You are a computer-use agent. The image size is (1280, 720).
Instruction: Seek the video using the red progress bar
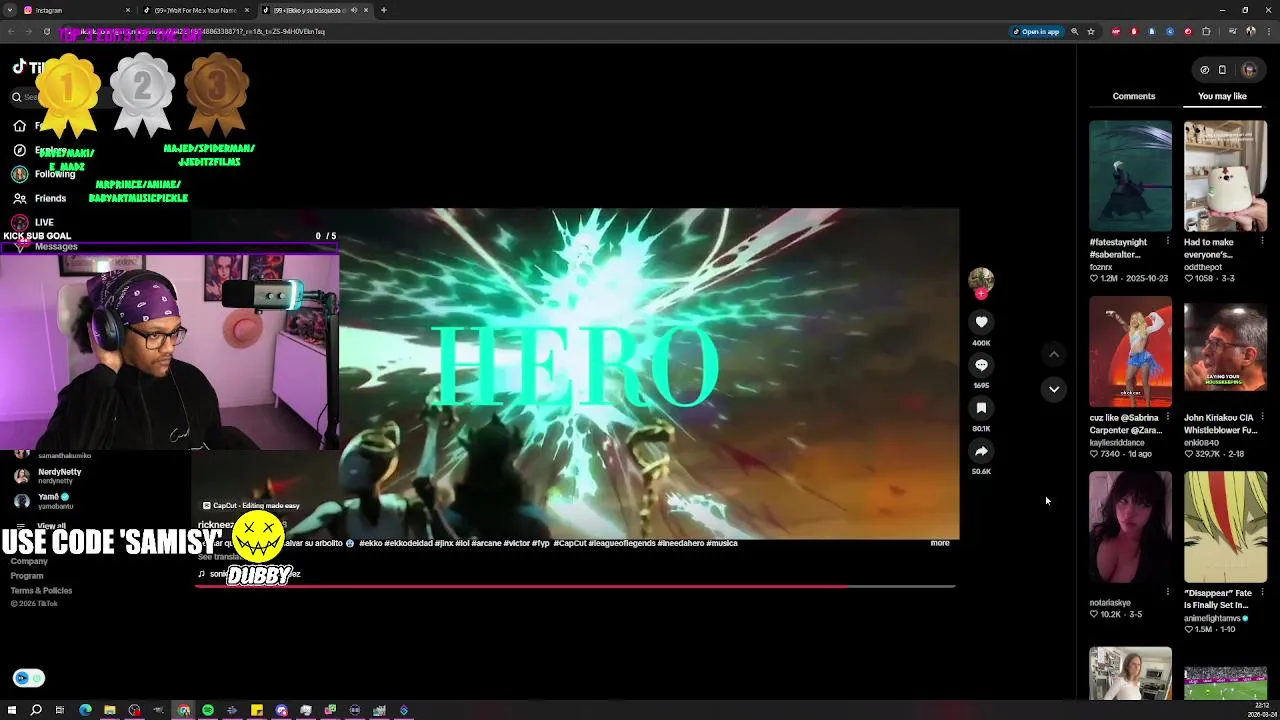(x=575, y=586)
